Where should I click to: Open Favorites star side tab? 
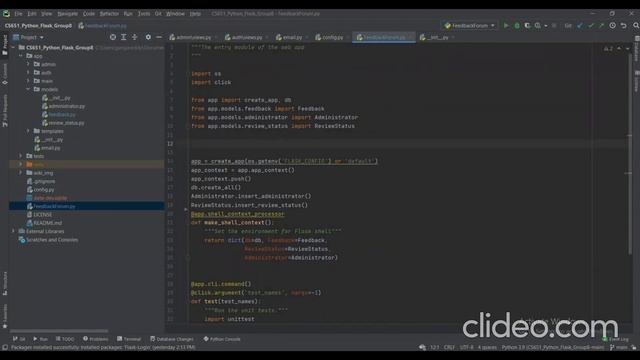(x=4, y=316)
